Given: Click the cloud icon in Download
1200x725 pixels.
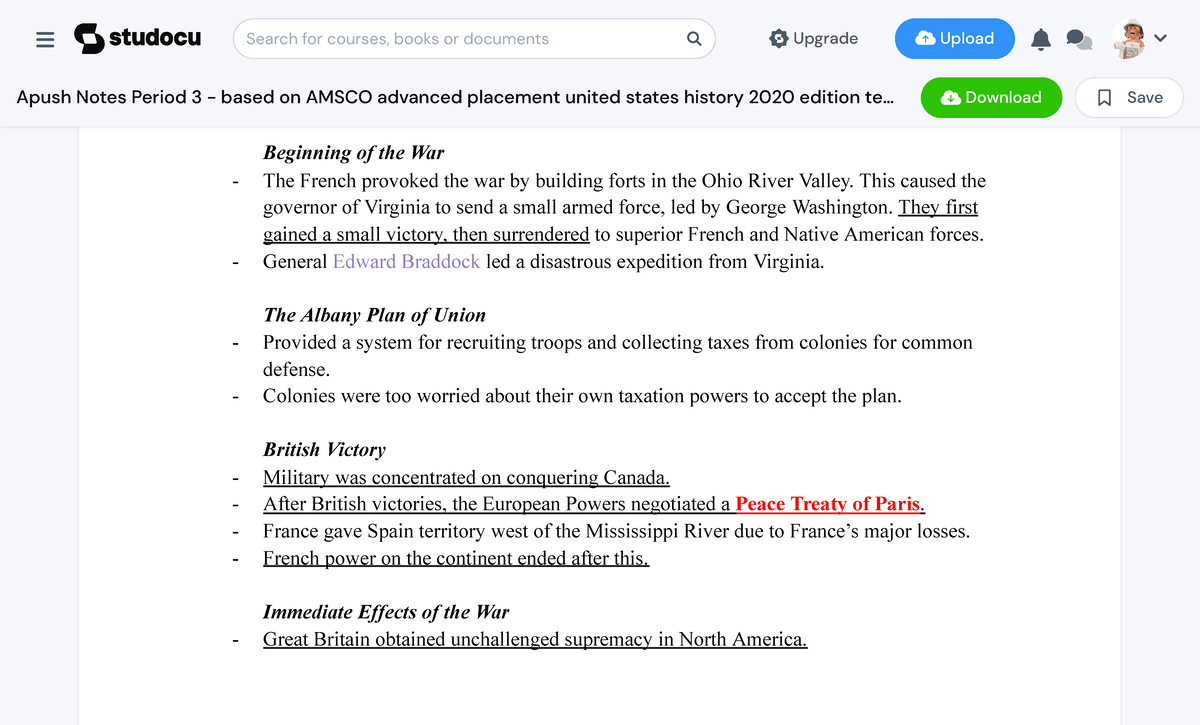Looking at the screenshot, I should [x=951, y=97].
